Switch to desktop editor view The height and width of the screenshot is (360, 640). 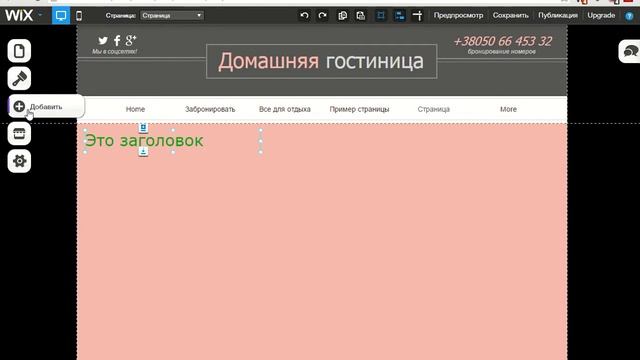[61, 16]
